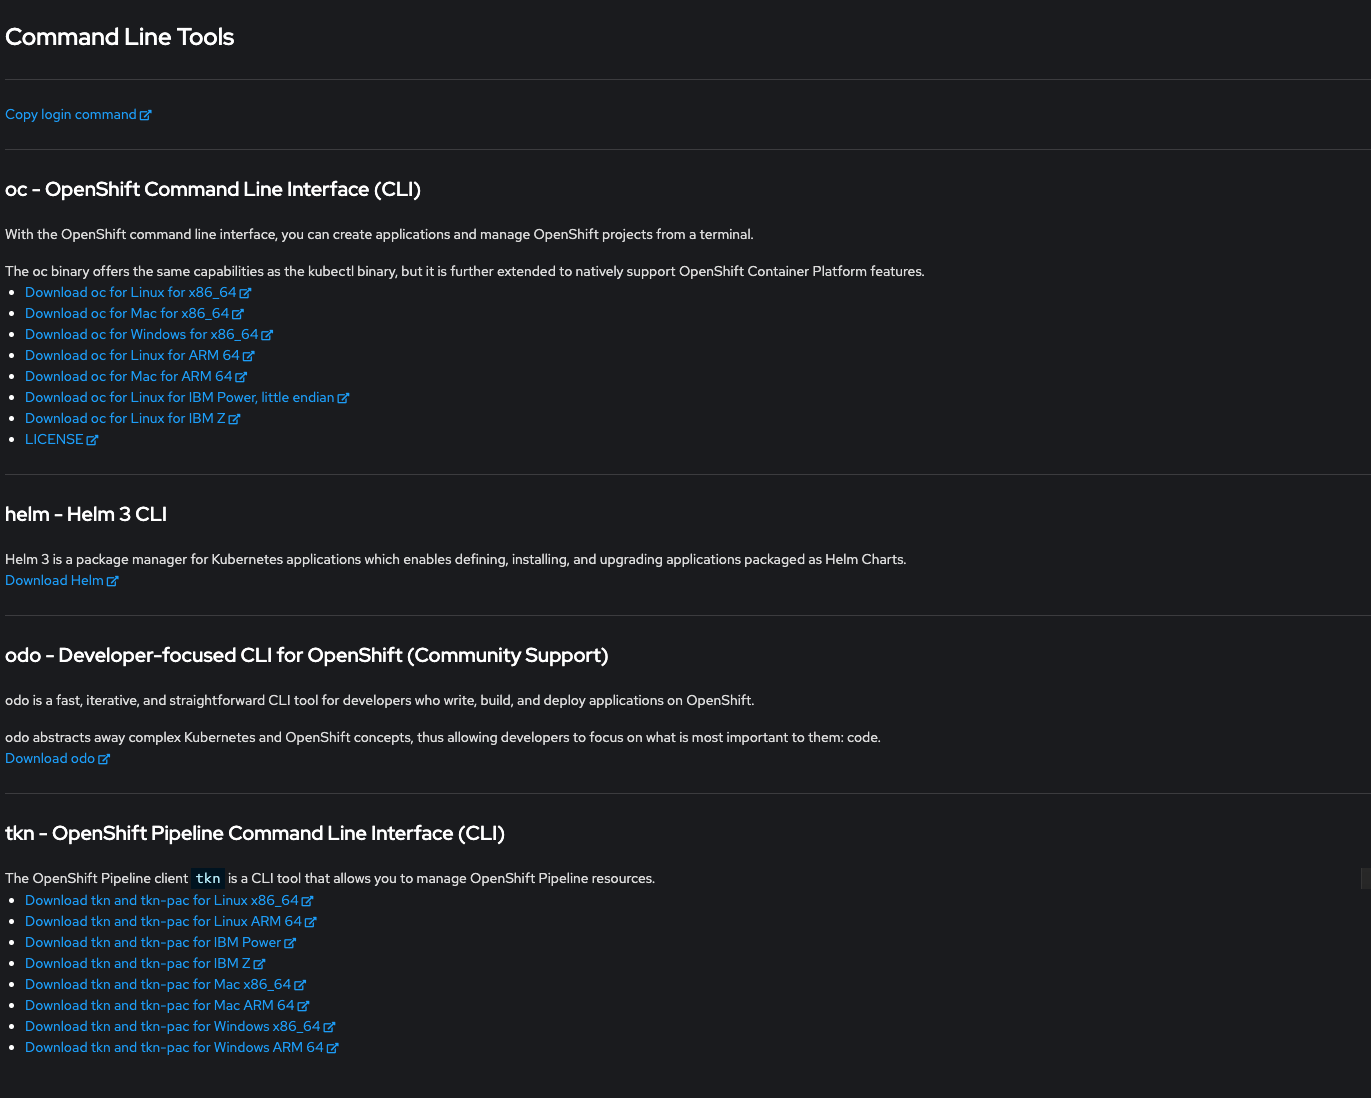Download oc for Mac for ARM 64
This screenshot has height=1098, width=1371.
click(x=128, y=376)
